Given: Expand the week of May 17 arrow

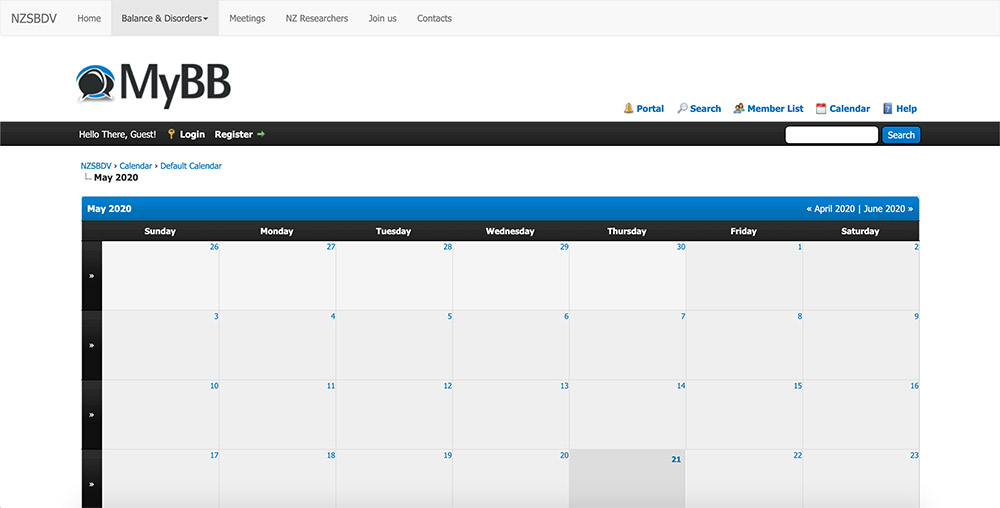Looking at the screenshot, I should [92, 484].
